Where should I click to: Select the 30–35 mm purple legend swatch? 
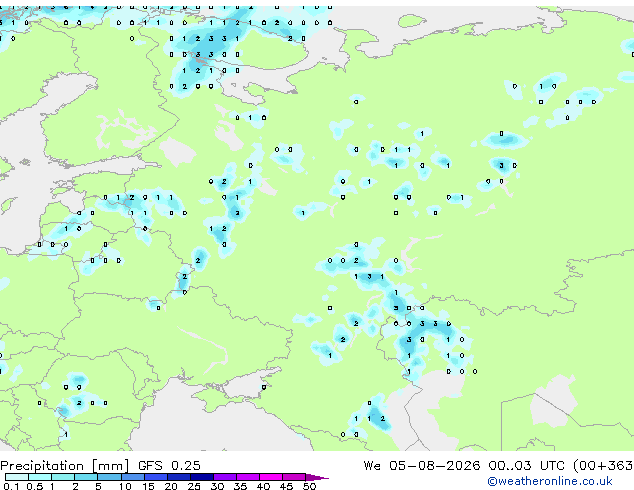[225, 477]
